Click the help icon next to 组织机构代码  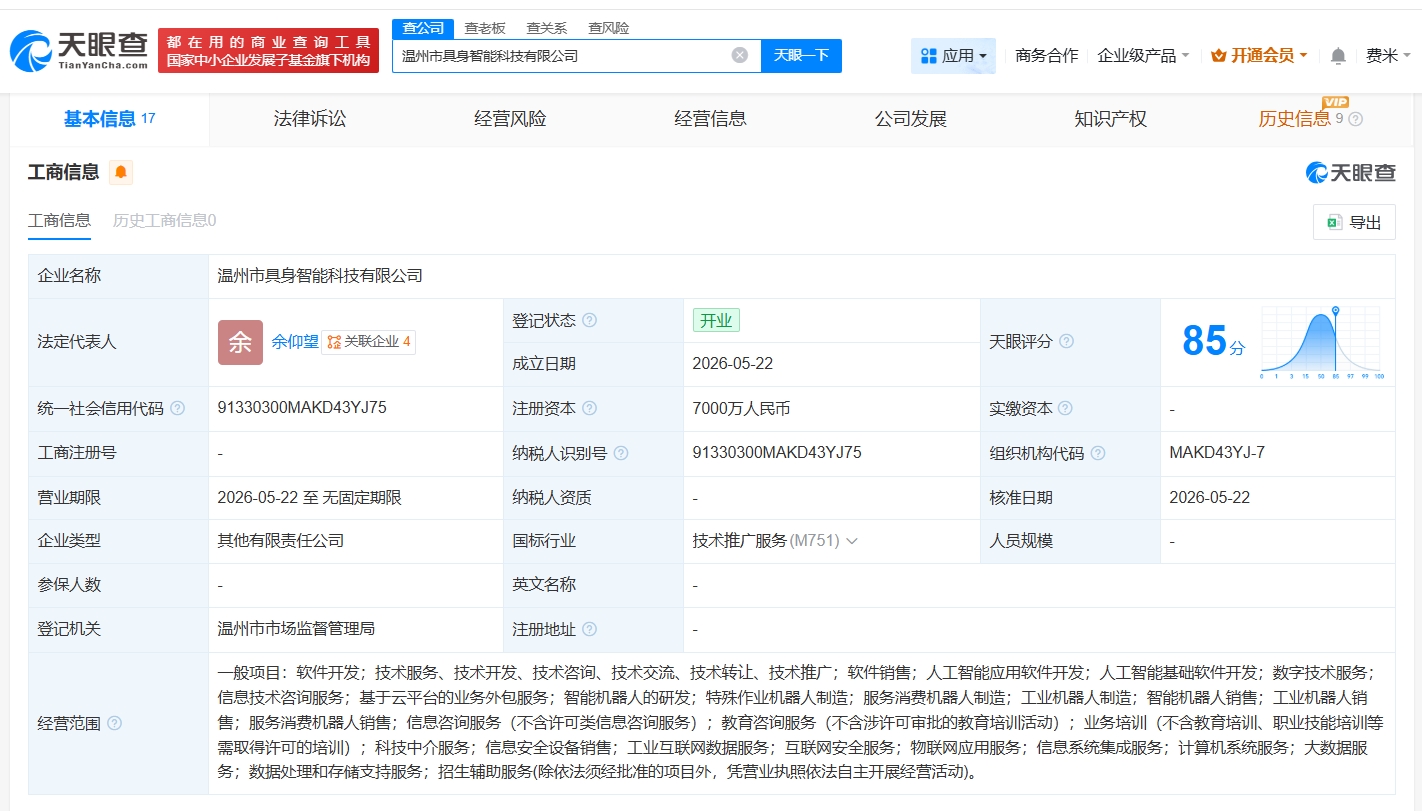click(x=1098, y=453)
